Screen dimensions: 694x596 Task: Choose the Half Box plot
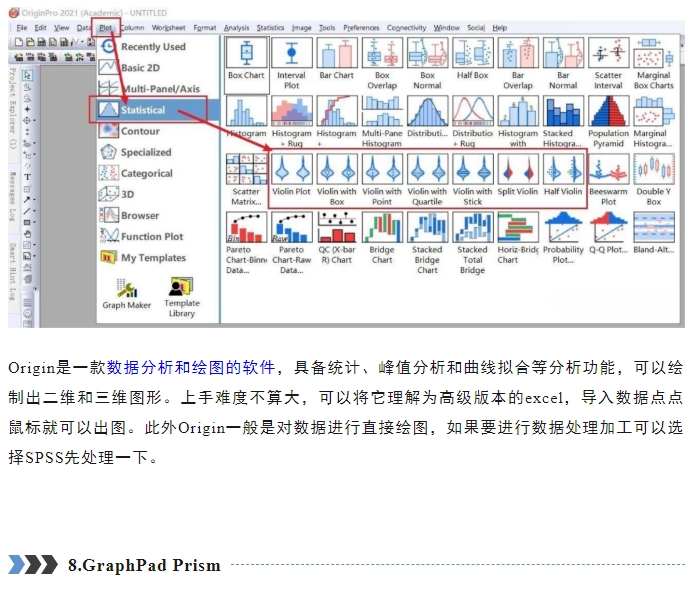pyautogui.click(x=473, y=60)
